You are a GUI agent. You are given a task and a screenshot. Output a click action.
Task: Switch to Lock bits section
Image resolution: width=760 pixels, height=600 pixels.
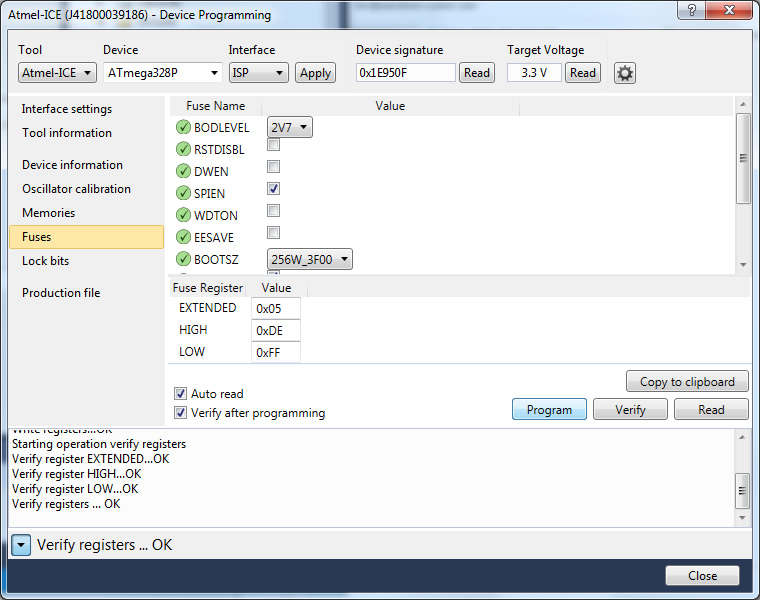click(46, 261)
